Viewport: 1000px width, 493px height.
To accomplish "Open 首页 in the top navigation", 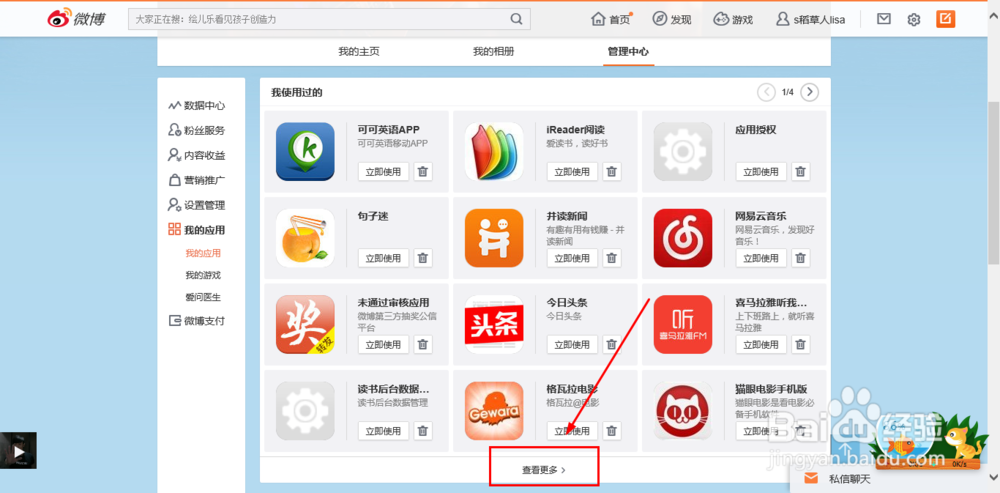I will click(612, 19).
